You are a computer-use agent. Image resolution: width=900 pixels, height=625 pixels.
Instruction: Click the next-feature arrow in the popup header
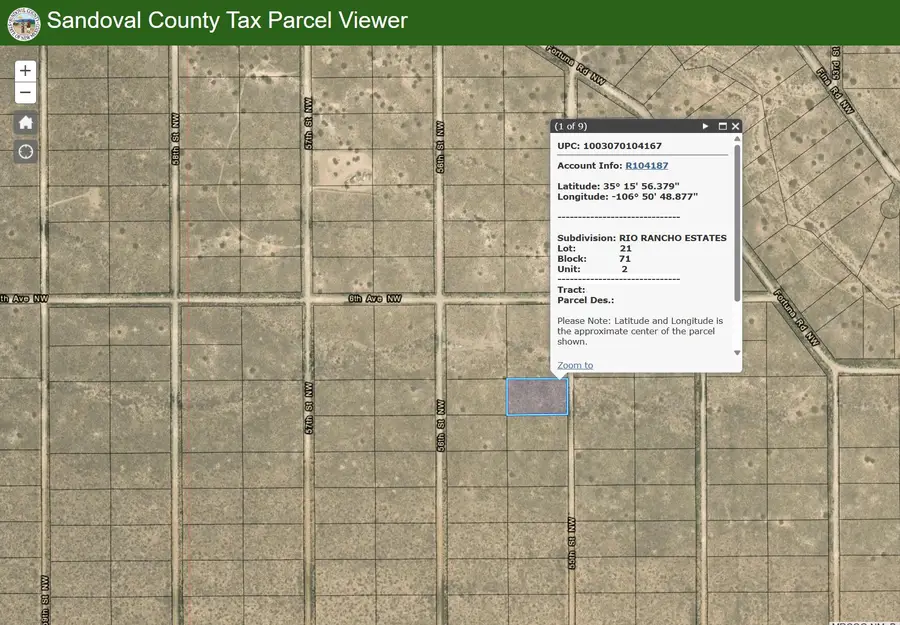tap(706, 126)
